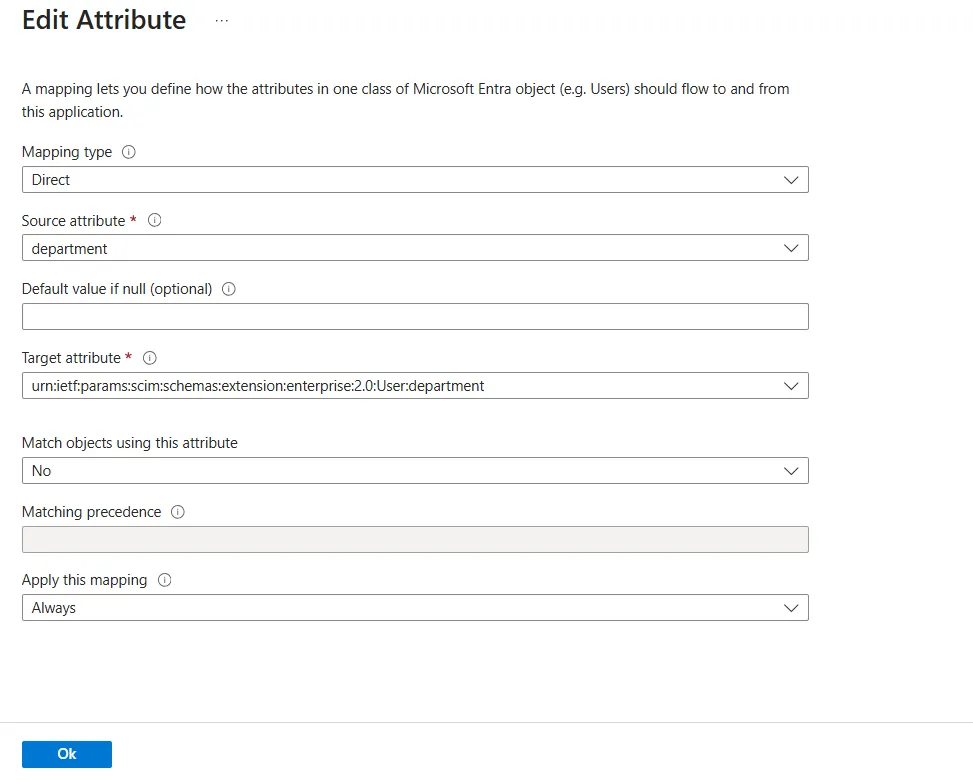Open the ellipsis menu beside Edit Attribute title

(x=221, y=19)
